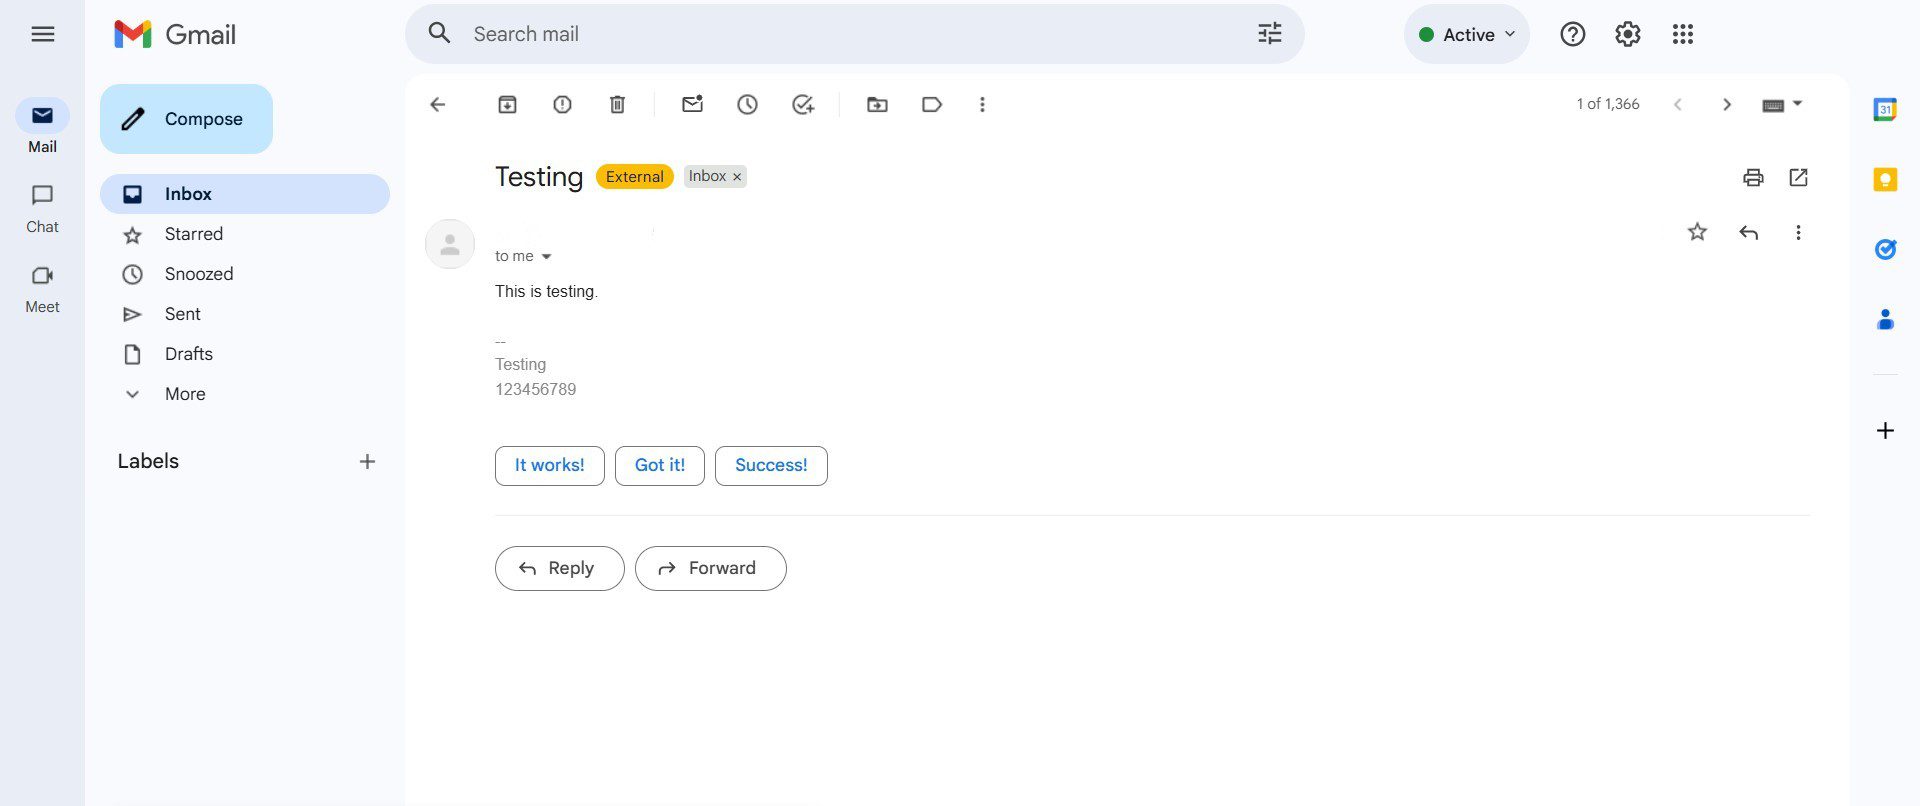The height and width of the screenshot is (806, 1920).
Task: Report this email as spam
Action: tap(562, 104)
